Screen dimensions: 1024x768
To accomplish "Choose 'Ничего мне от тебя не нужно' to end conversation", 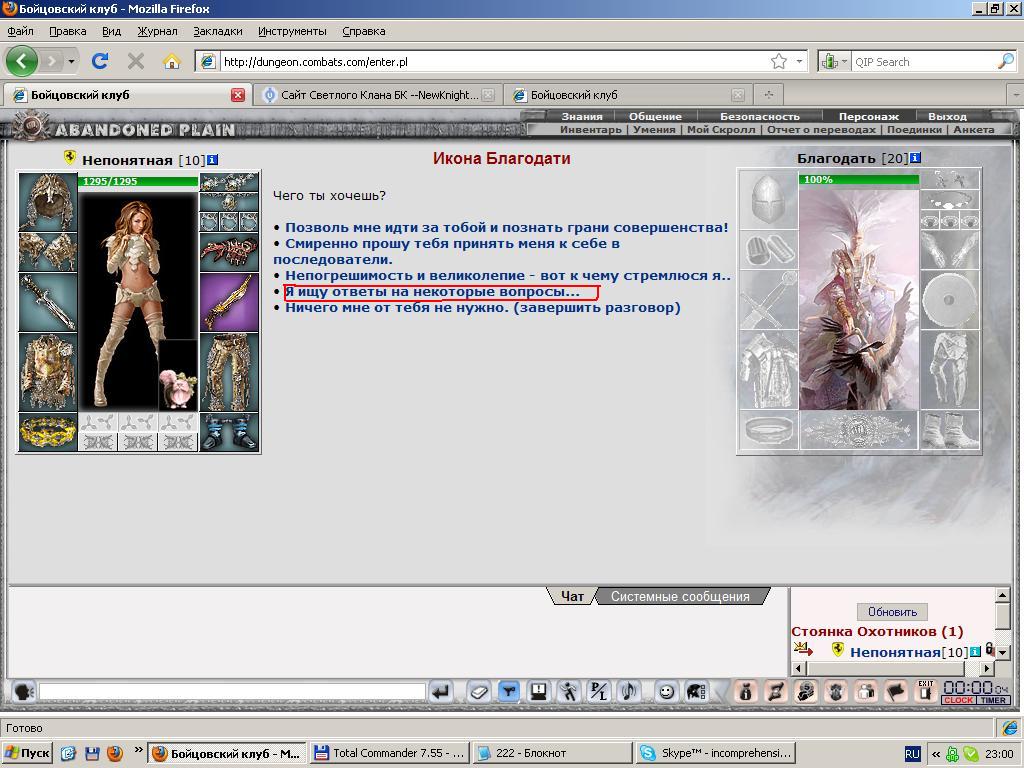I will tap(483, 308).
